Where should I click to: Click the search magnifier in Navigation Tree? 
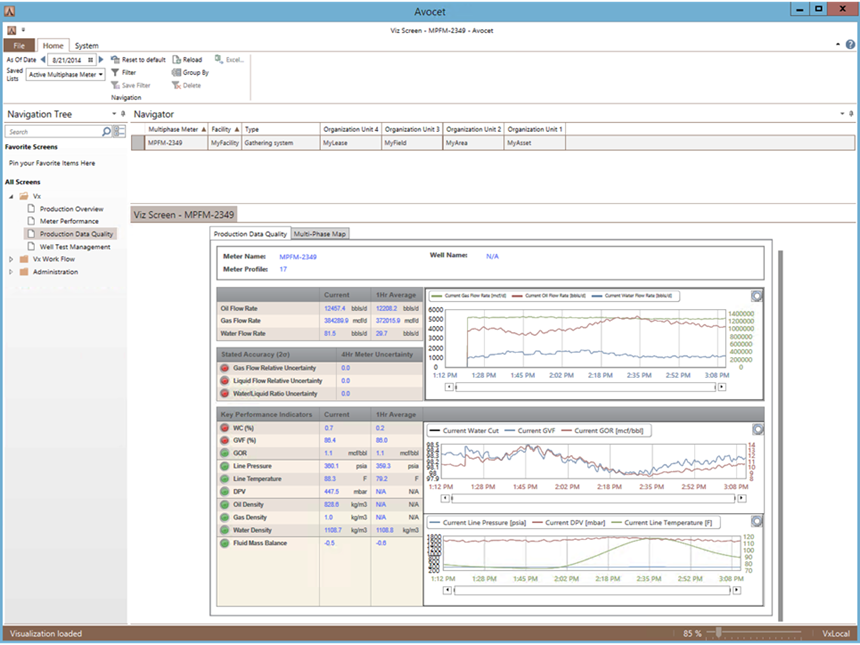coord(106,131)
